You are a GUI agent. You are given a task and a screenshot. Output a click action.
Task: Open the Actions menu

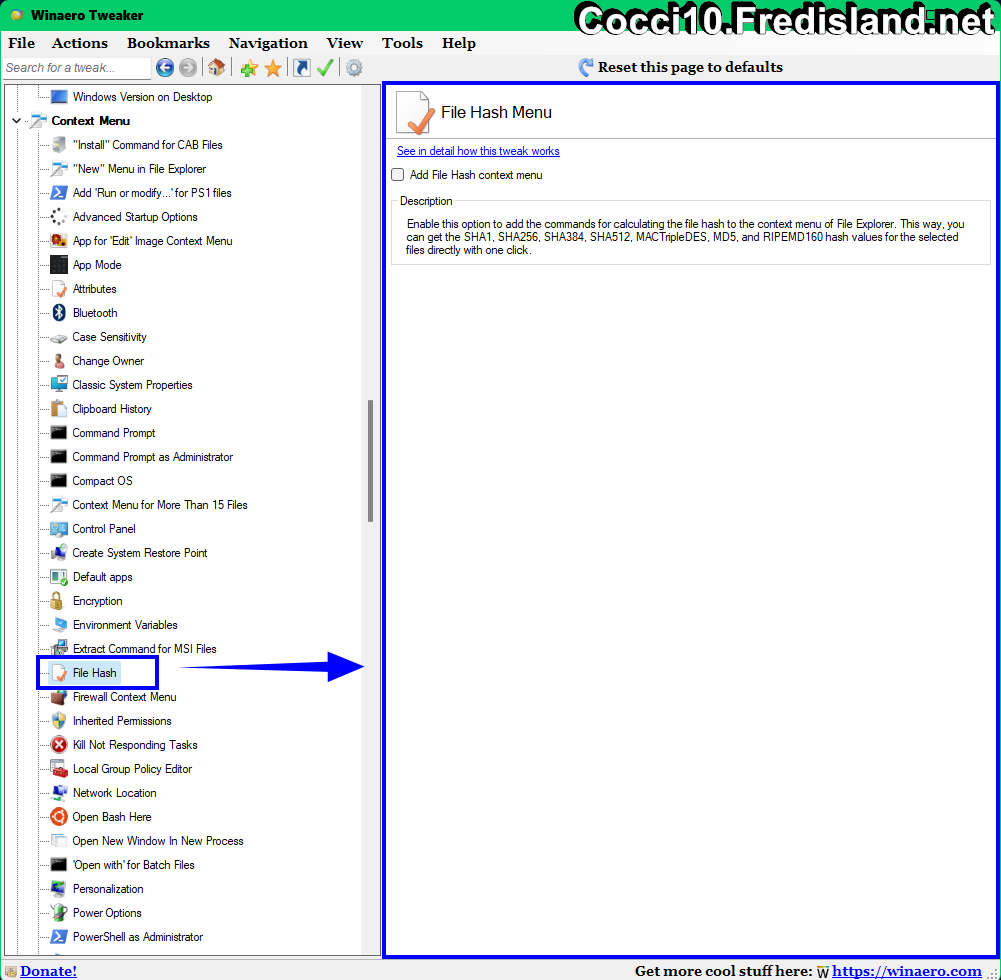point(80,43)
